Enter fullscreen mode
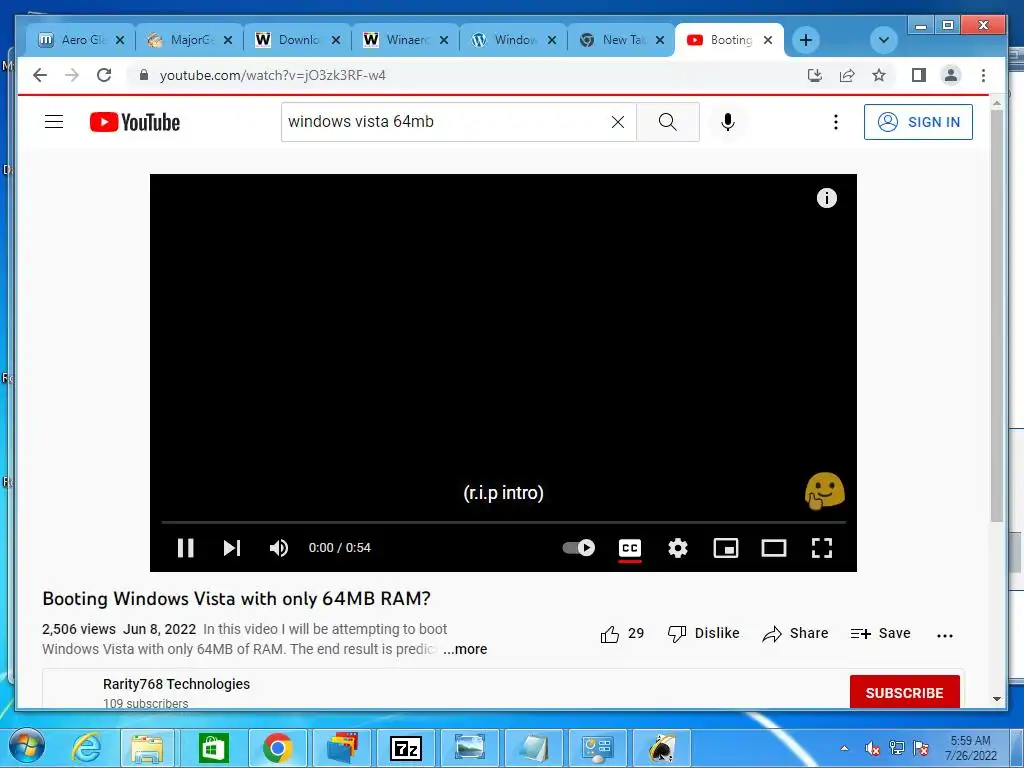Viewport: 1024px width, 768px height. tap(822, 547)
